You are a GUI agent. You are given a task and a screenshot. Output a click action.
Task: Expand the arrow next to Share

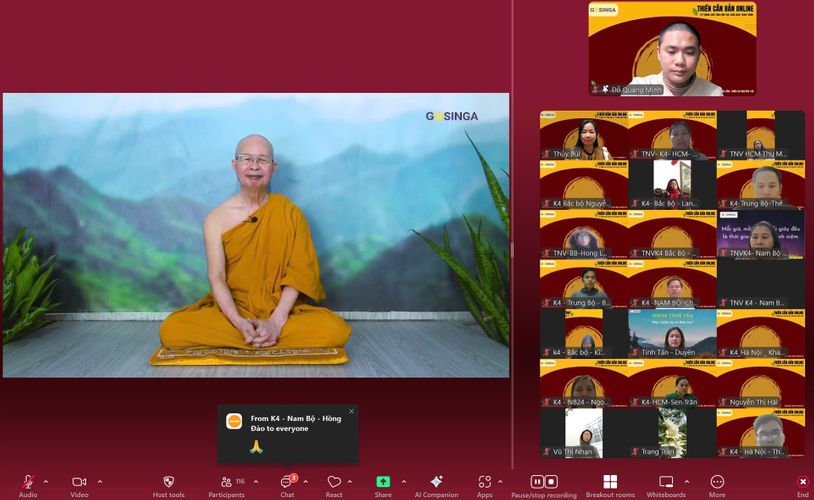[x=401, y=482]
